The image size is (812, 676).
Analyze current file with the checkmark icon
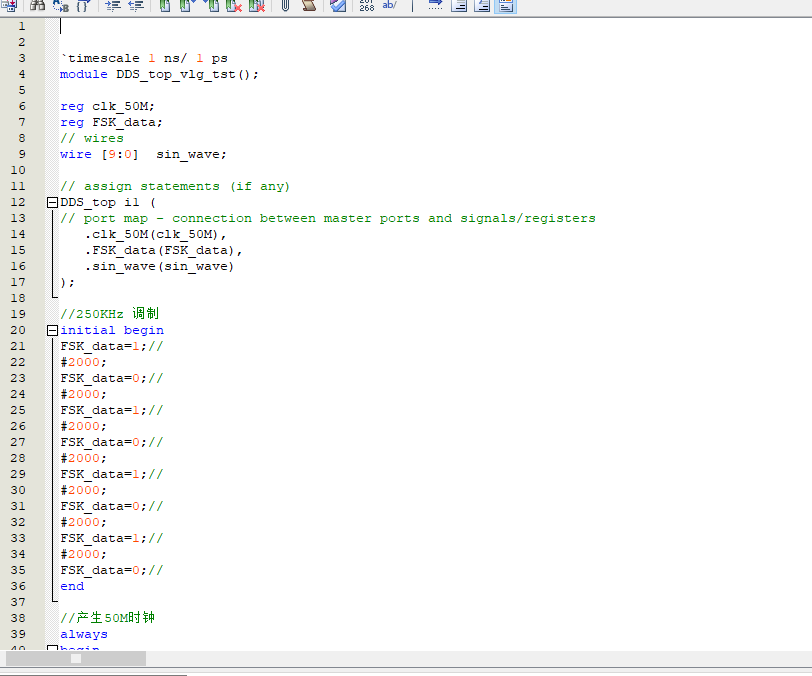[x=338, y=5]
